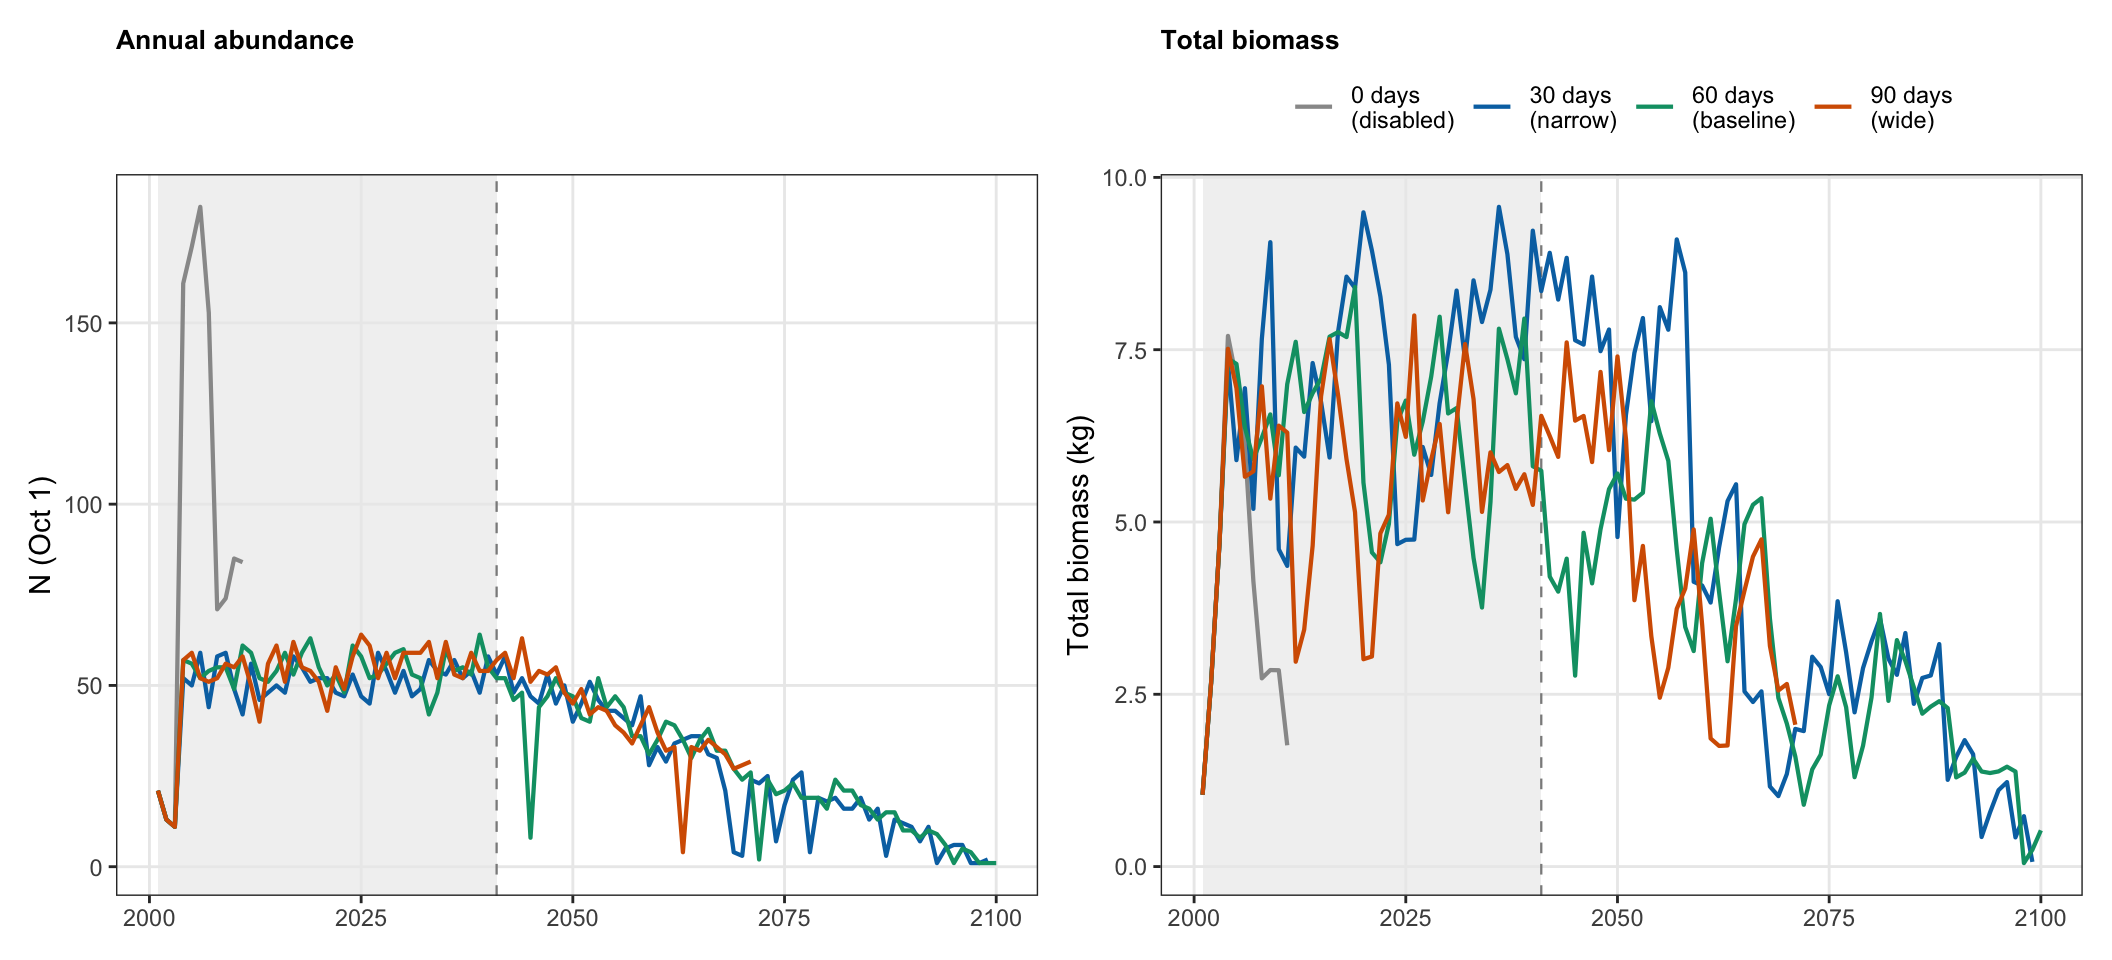Image resolution: width=2112 pixels, height=960 pixels.
Task: Click the bold "Total biomass" chart title
Action: click(1249, 40)
